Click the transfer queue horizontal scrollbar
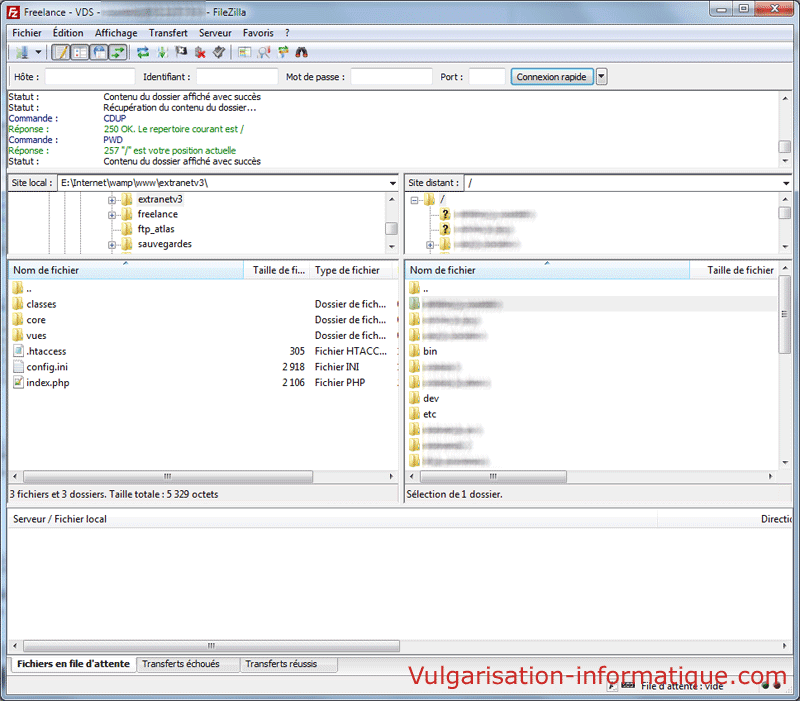This screenshot has width=800, height=701. [211, 646]
